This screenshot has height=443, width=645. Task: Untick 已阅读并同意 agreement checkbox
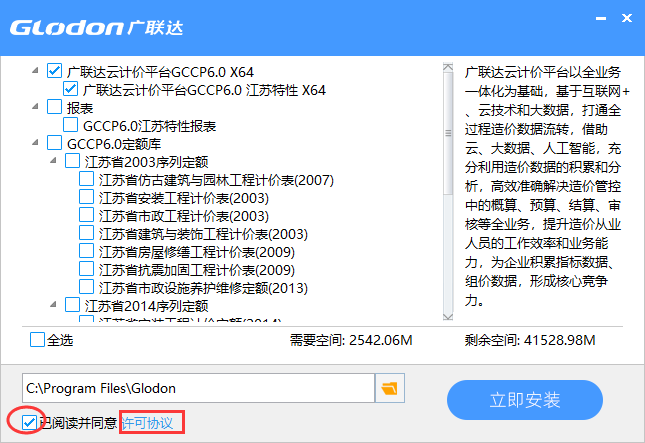coord(29,422)
